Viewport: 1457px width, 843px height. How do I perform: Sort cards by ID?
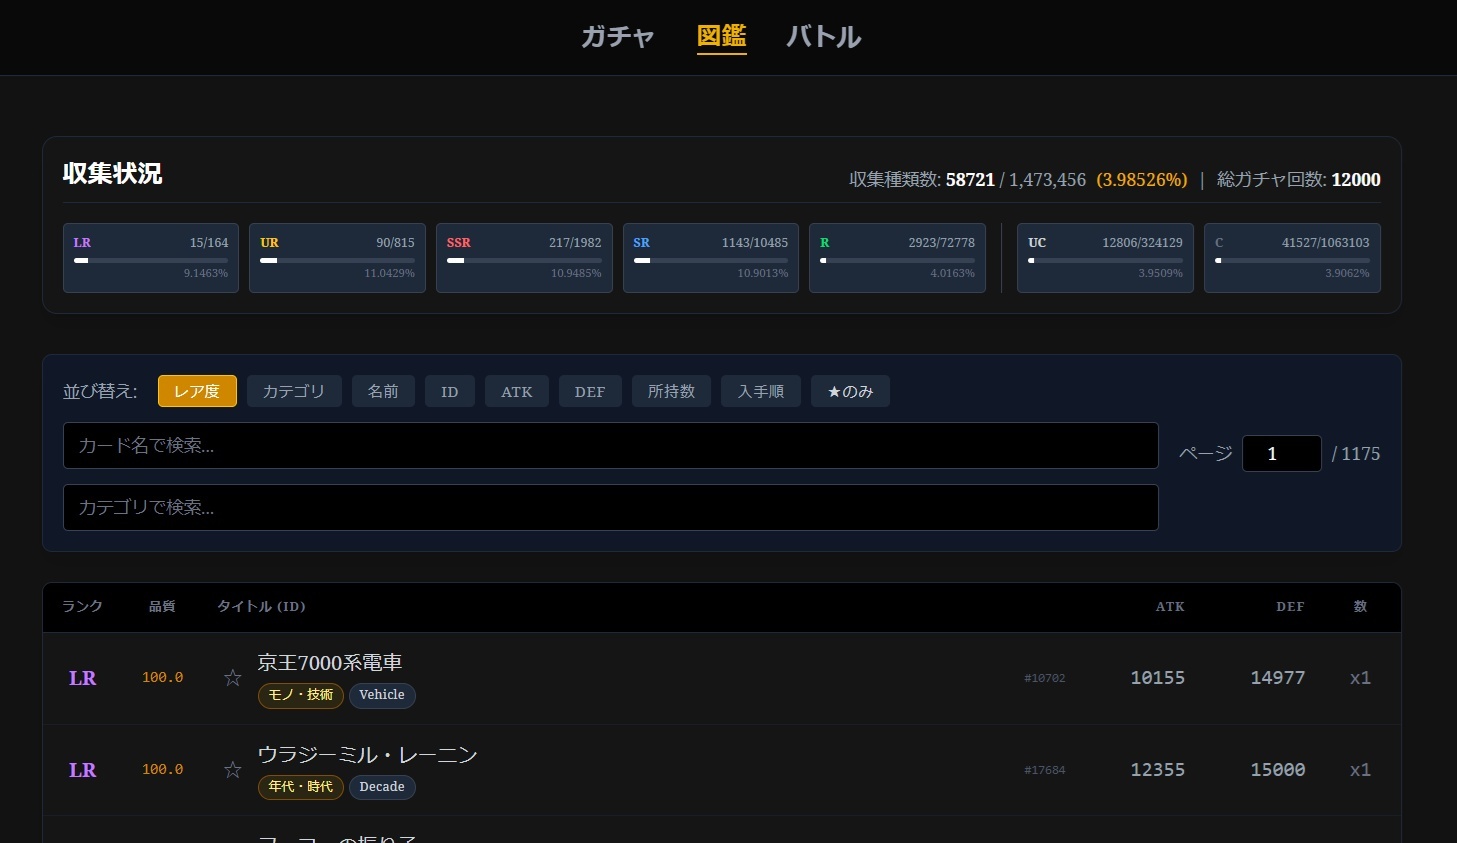pyautogui.click(x=450, y=391)
